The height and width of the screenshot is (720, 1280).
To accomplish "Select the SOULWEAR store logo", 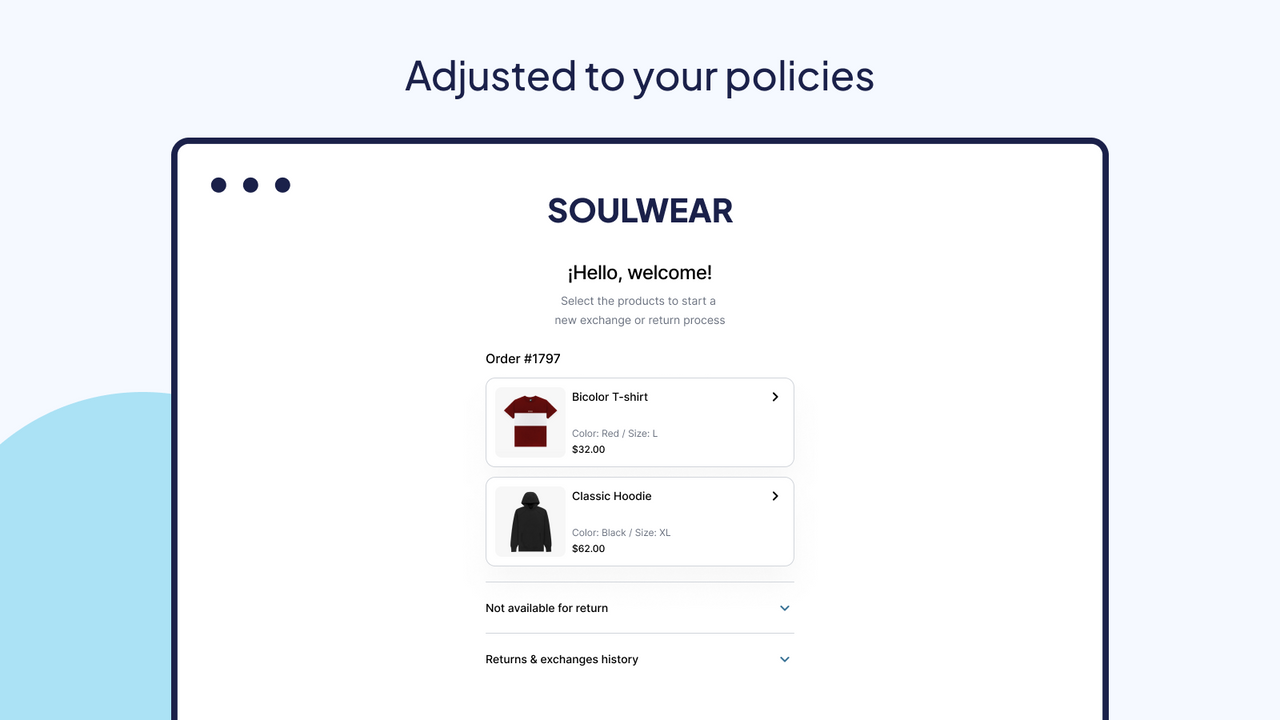I will click(x=639, y=210).
